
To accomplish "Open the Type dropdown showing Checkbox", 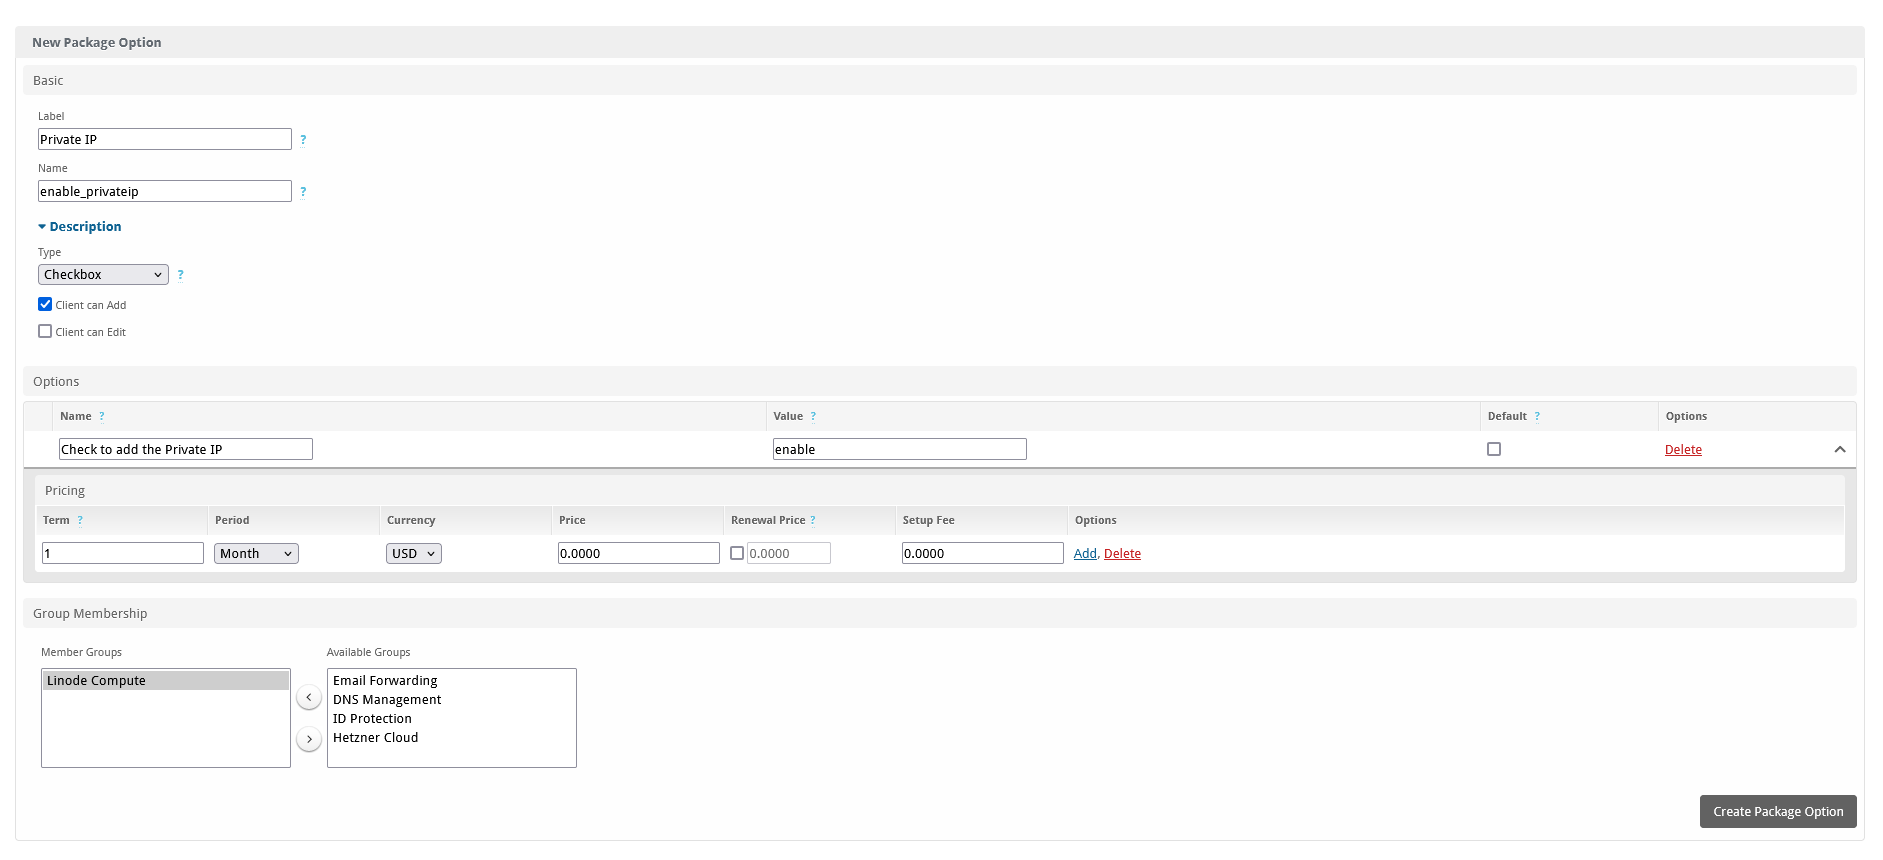I will pyautogui.click(x=103, y=274).
